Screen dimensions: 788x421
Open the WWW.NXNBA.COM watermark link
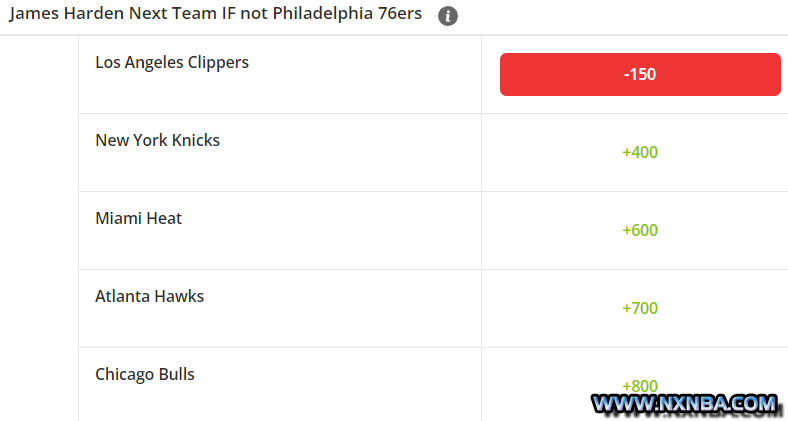tap(684, 403)
